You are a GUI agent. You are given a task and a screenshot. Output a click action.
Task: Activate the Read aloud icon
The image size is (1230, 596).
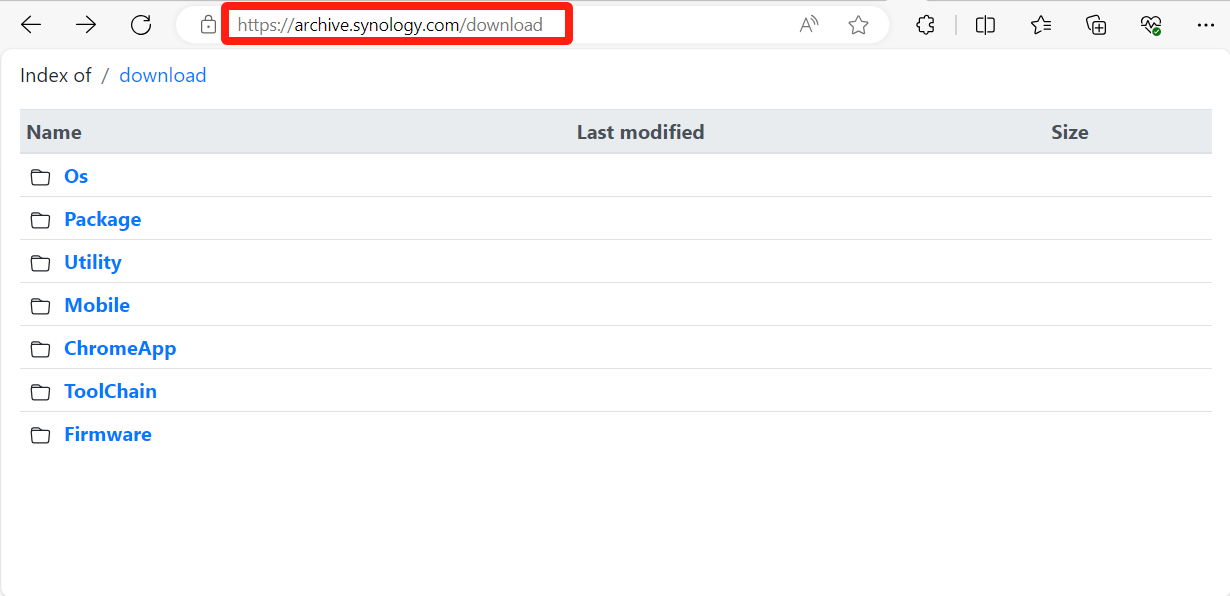coord(809,25)
